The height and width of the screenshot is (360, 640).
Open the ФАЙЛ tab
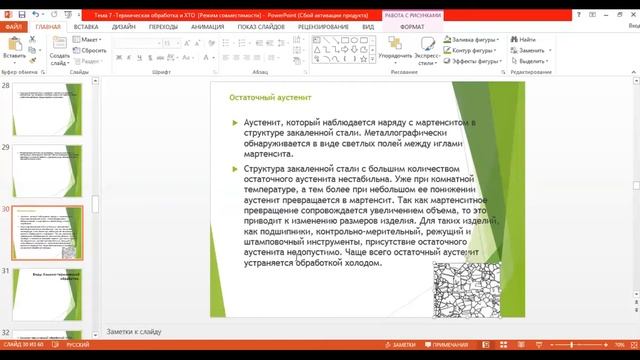click(14, 27)
